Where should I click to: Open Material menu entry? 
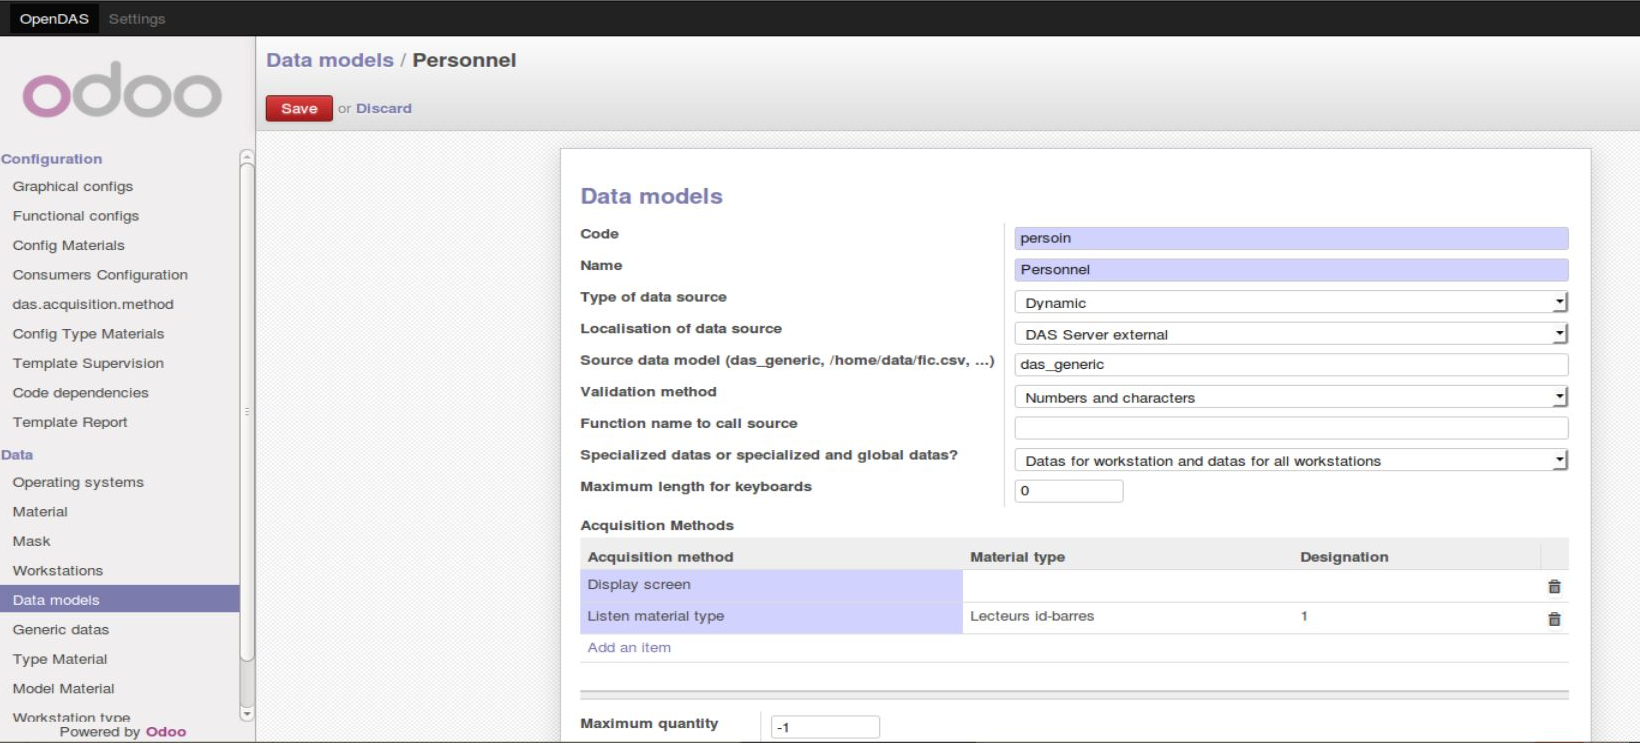pos(40,511)
